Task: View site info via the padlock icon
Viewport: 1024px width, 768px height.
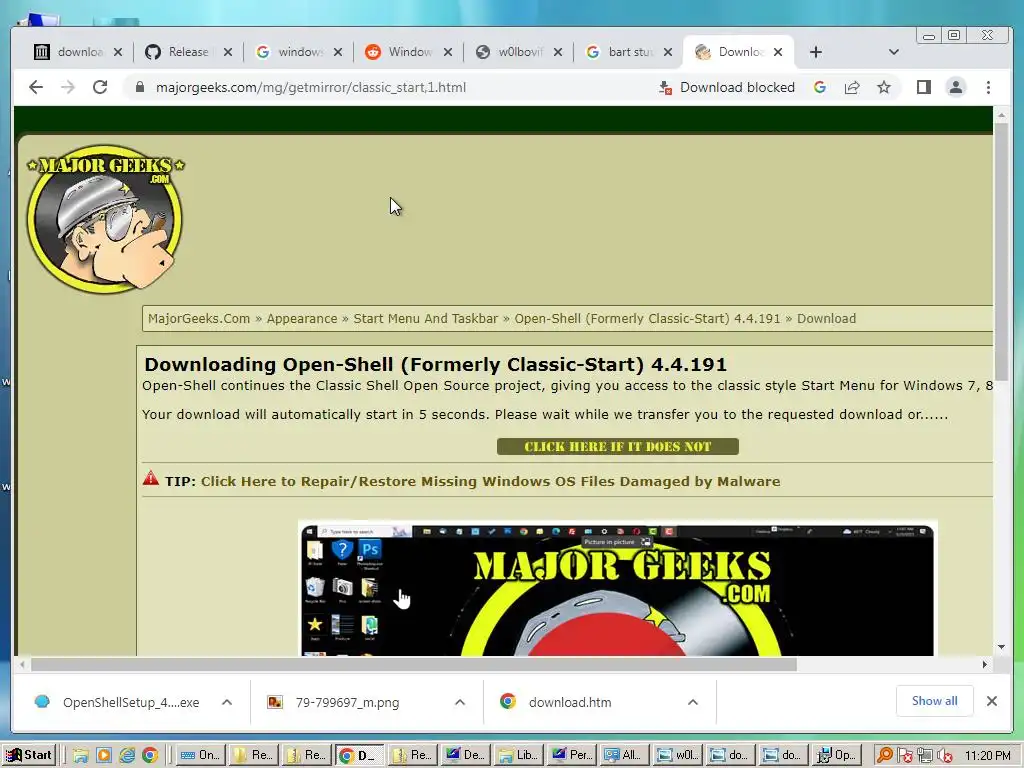Action: click(139, 87)
